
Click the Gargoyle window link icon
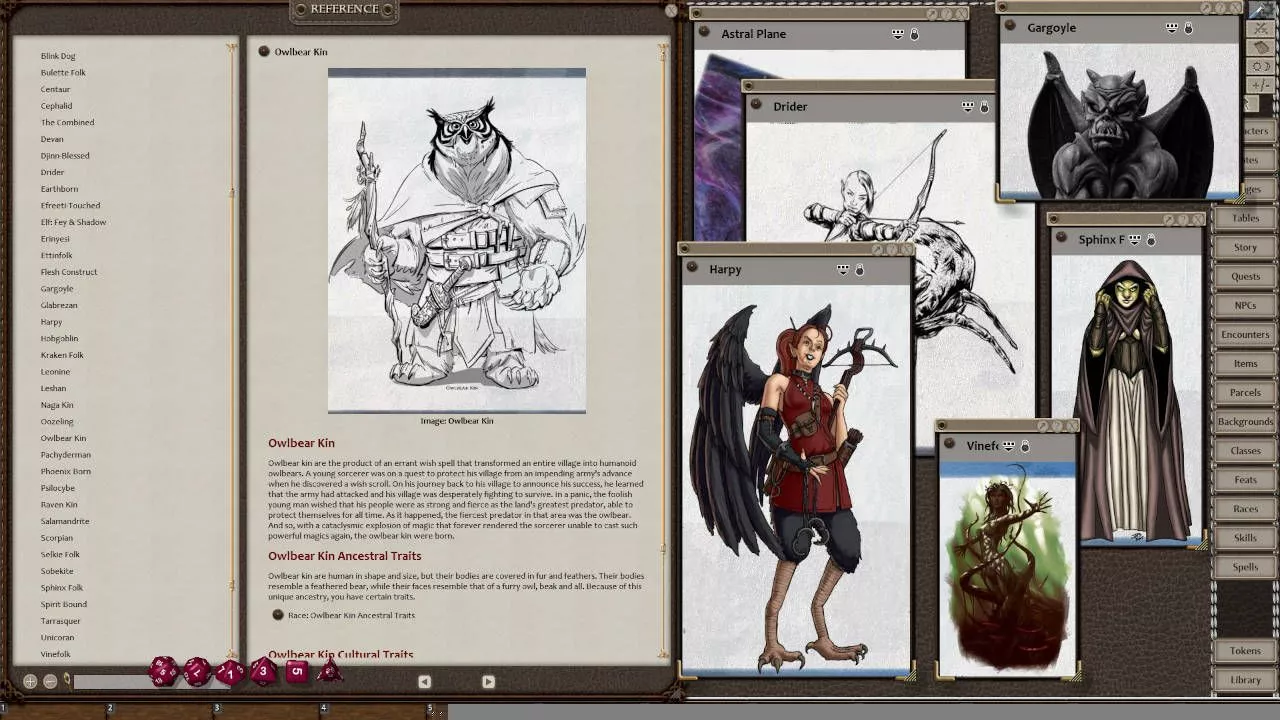[x=1010, y=27]
